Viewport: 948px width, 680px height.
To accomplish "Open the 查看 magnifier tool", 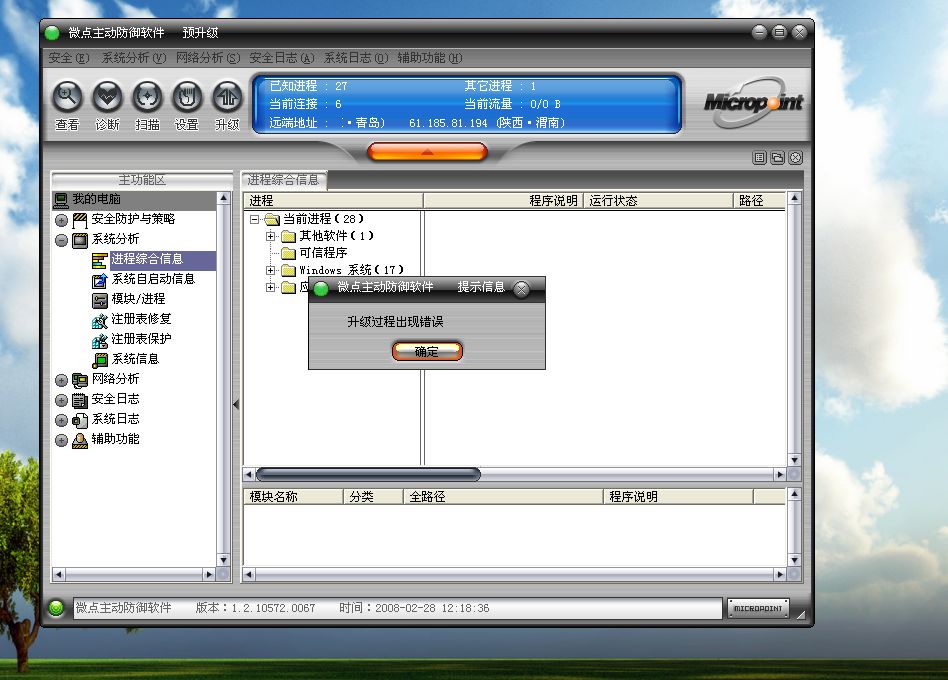I will click(67, 97).
